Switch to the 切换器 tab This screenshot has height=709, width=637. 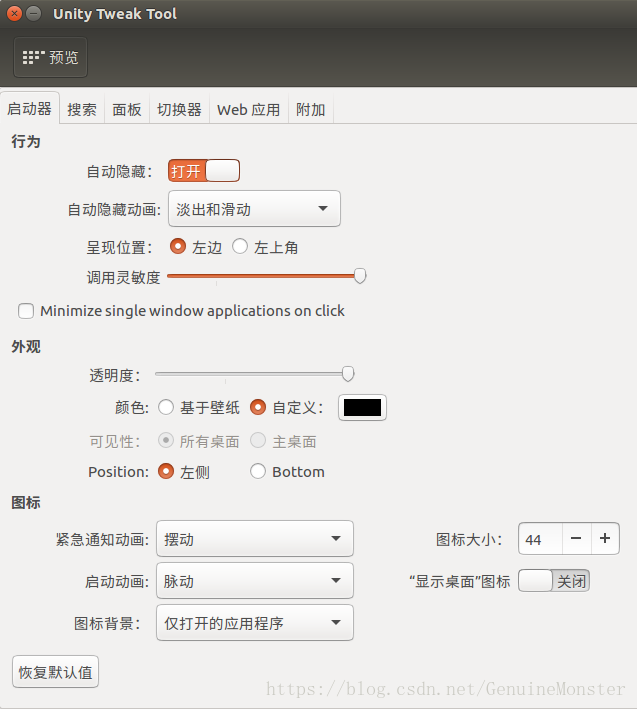coord(179,109)
